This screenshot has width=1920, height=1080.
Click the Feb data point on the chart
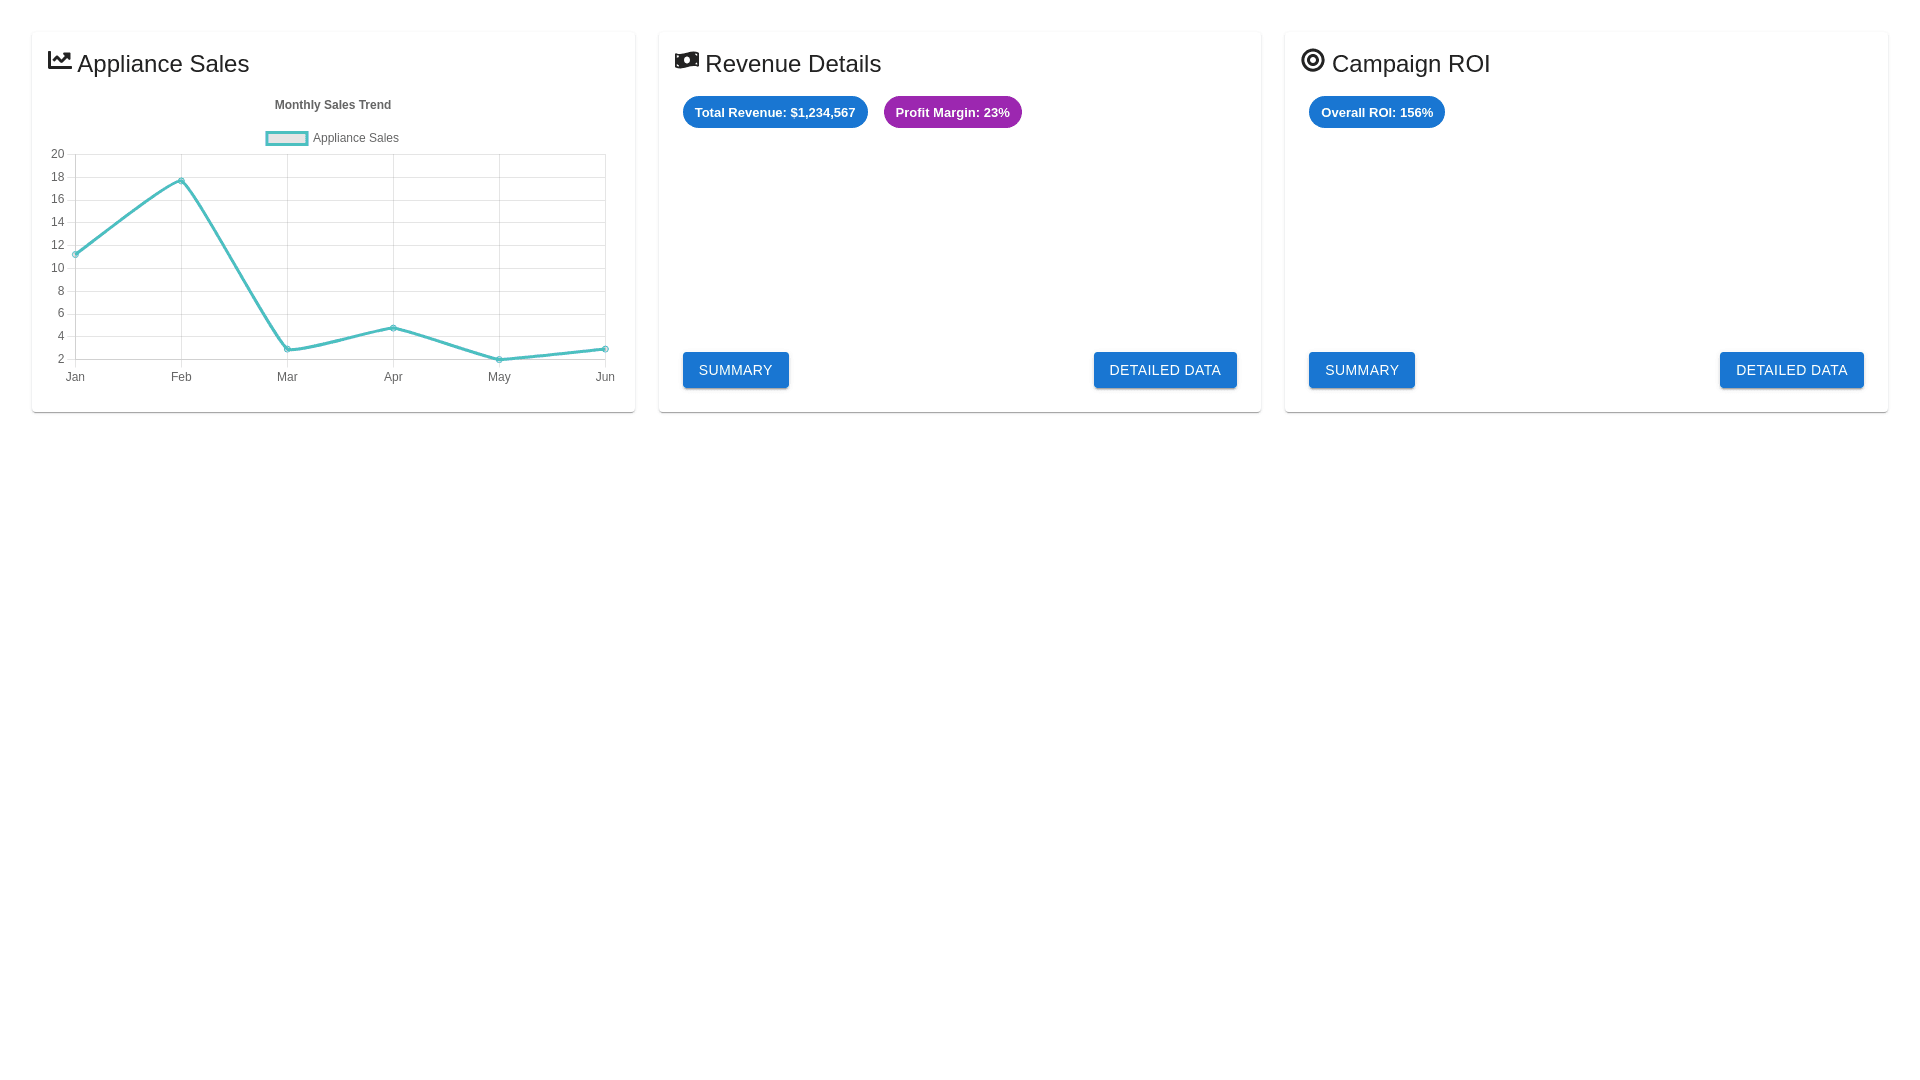pos(181,181)
